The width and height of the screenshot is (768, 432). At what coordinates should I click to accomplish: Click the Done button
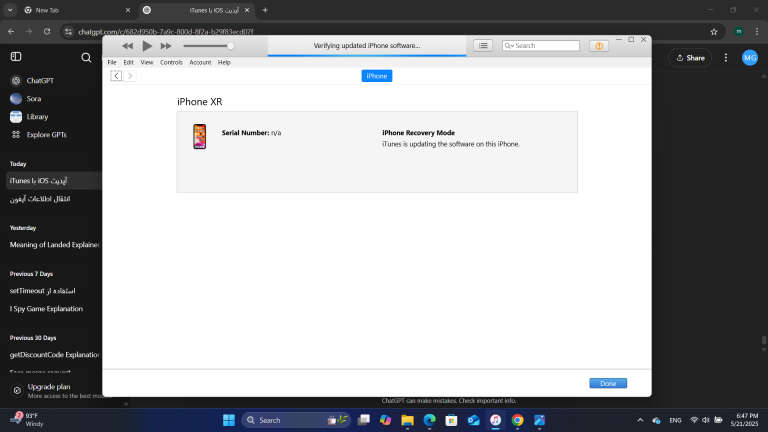(x=608, y=383)
